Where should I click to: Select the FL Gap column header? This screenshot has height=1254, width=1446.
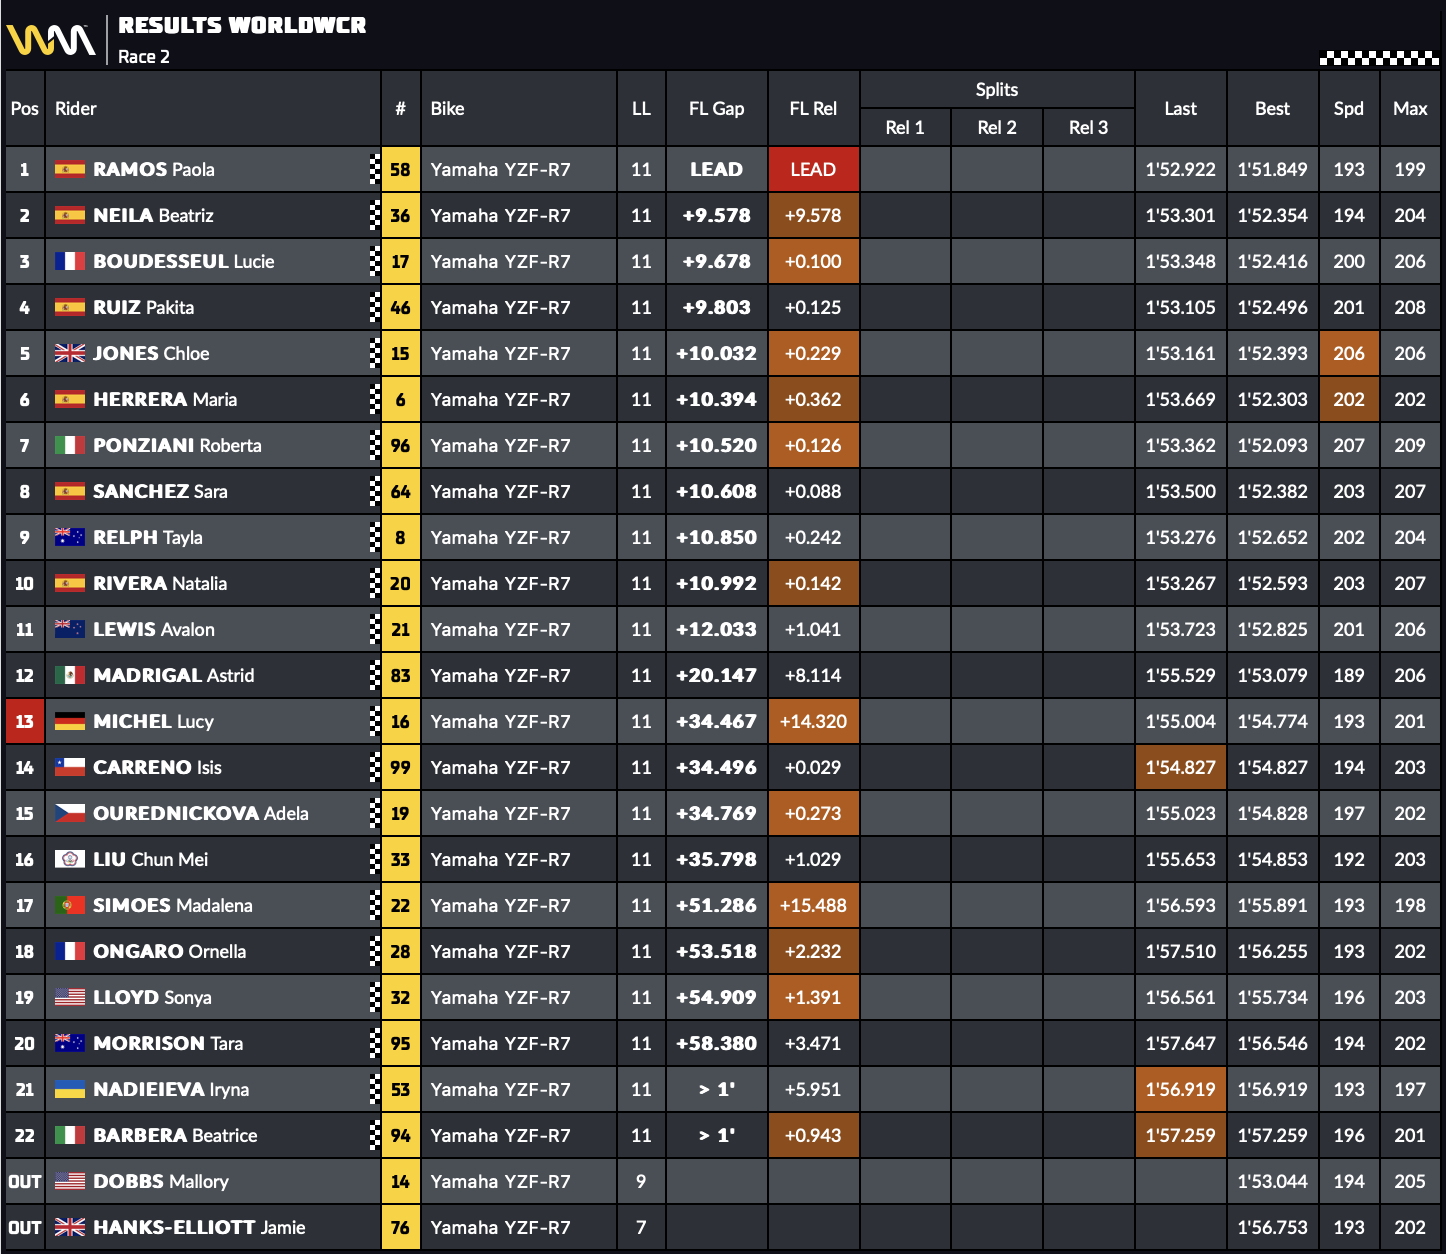[716, 109]
